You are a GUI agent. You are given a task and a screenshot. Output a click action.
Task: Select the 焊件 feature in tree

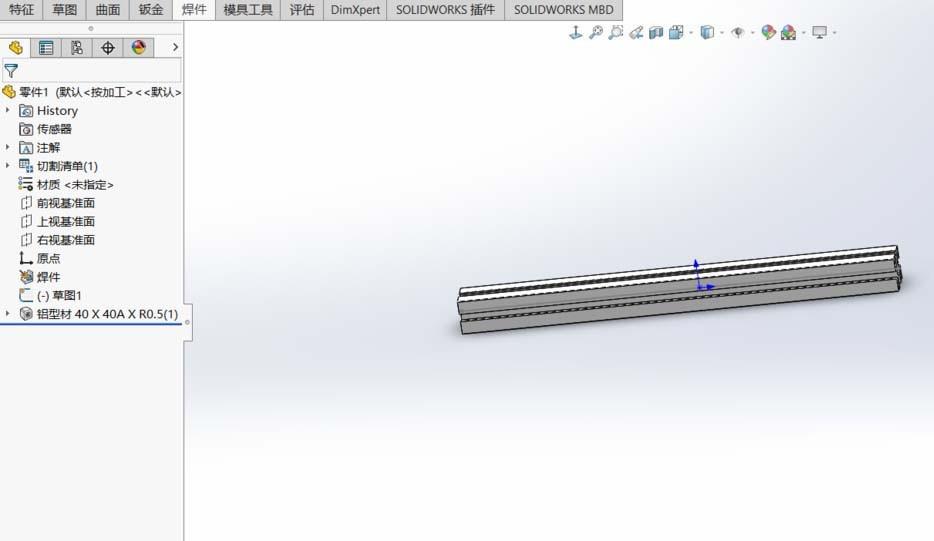click(48, 277)
